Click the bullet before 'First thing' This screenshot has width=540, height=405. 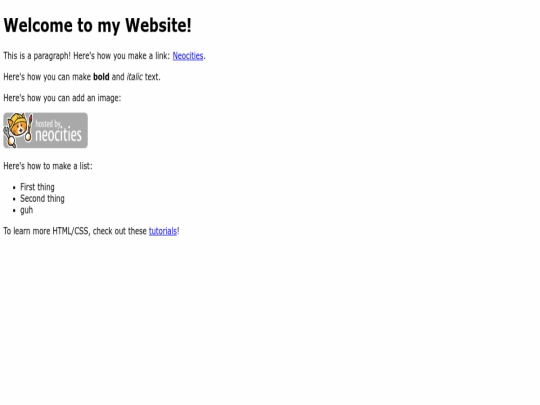click(x=14, y=188)
